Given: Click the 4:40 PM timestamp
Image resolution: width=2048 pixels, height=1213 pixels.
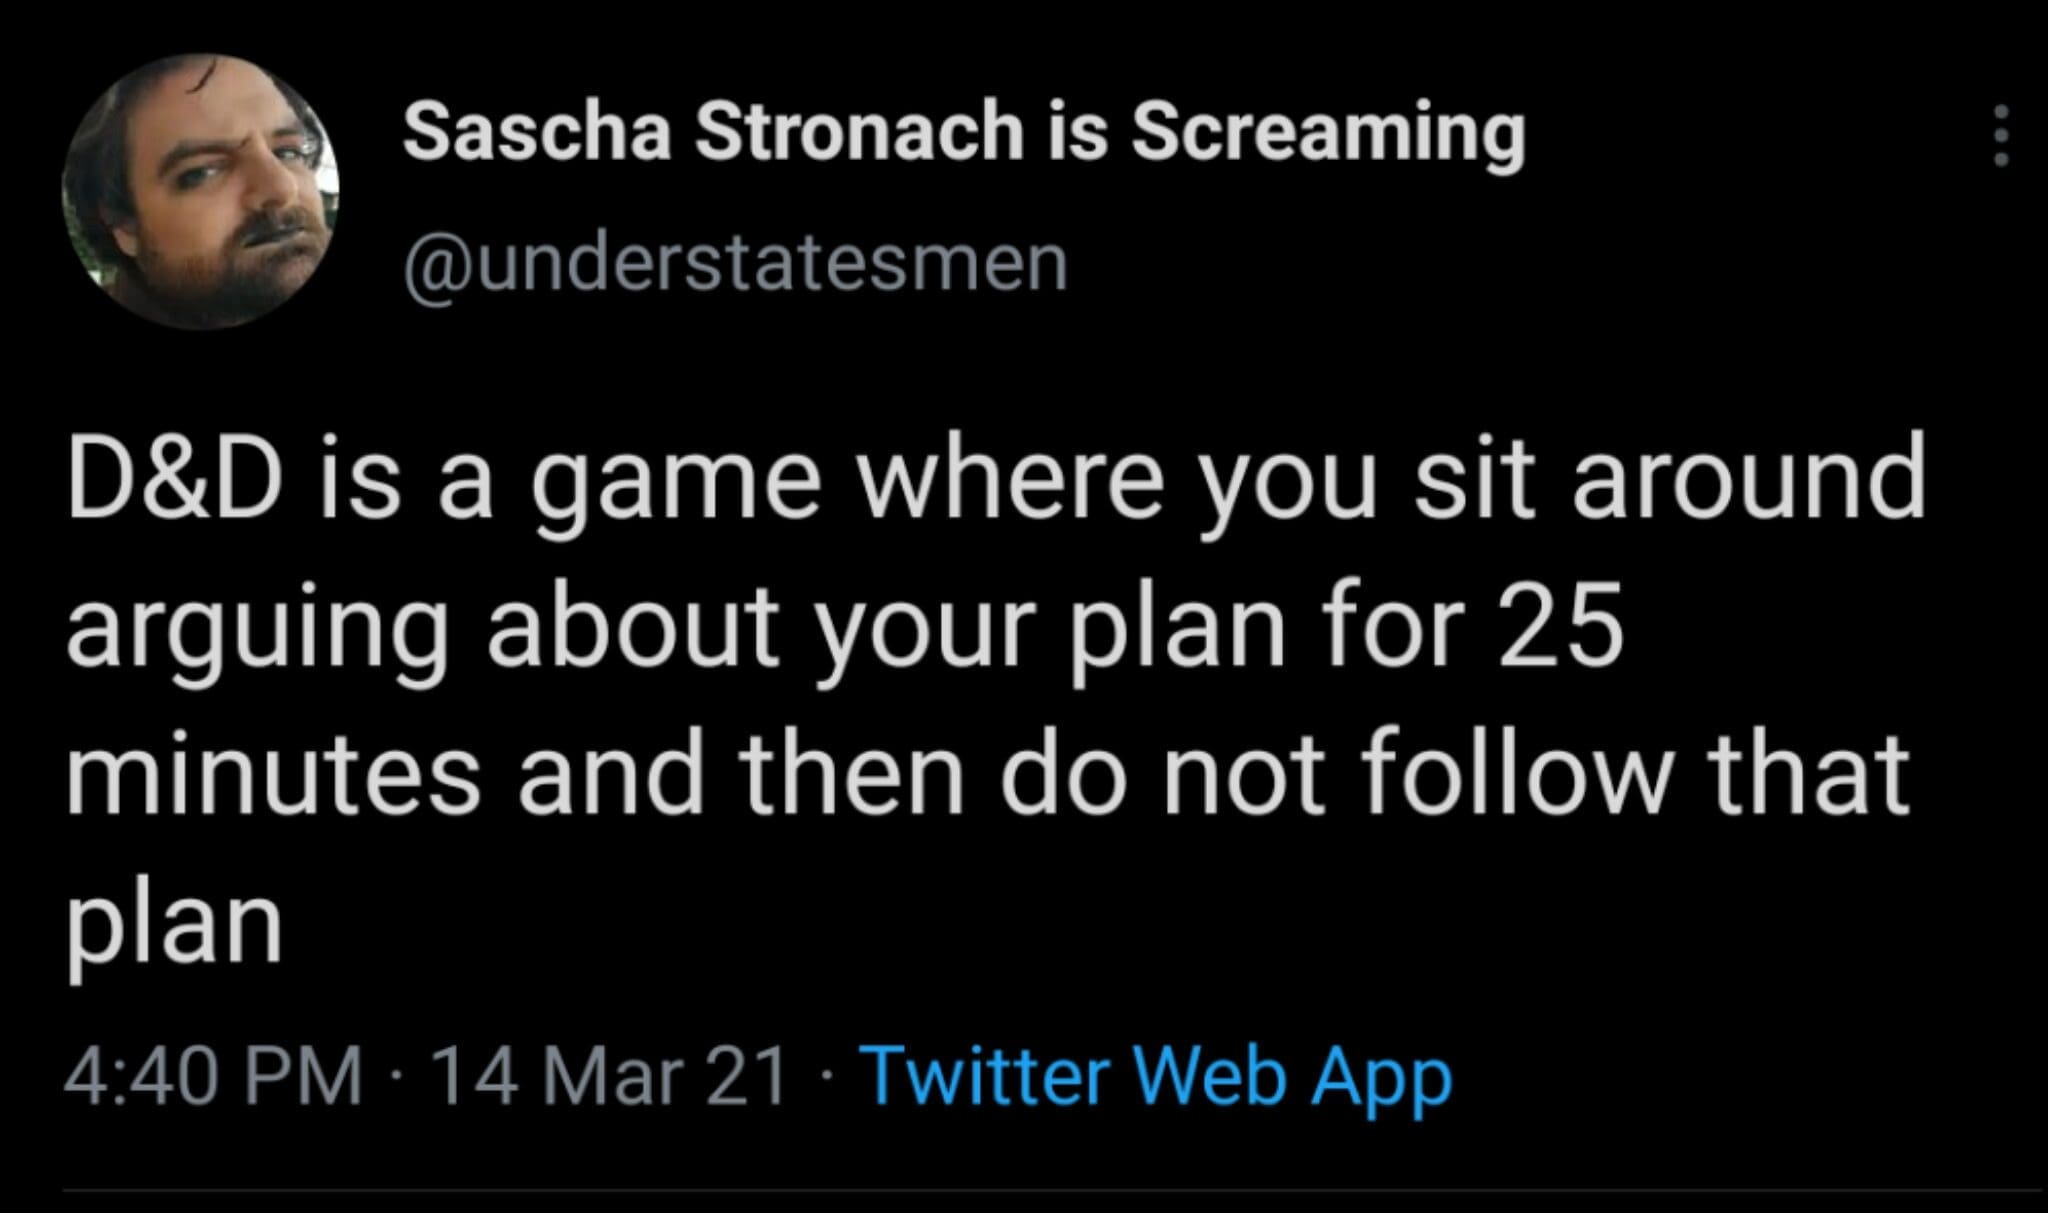Looking at the screenshot, I should (x=213, y=1077).
